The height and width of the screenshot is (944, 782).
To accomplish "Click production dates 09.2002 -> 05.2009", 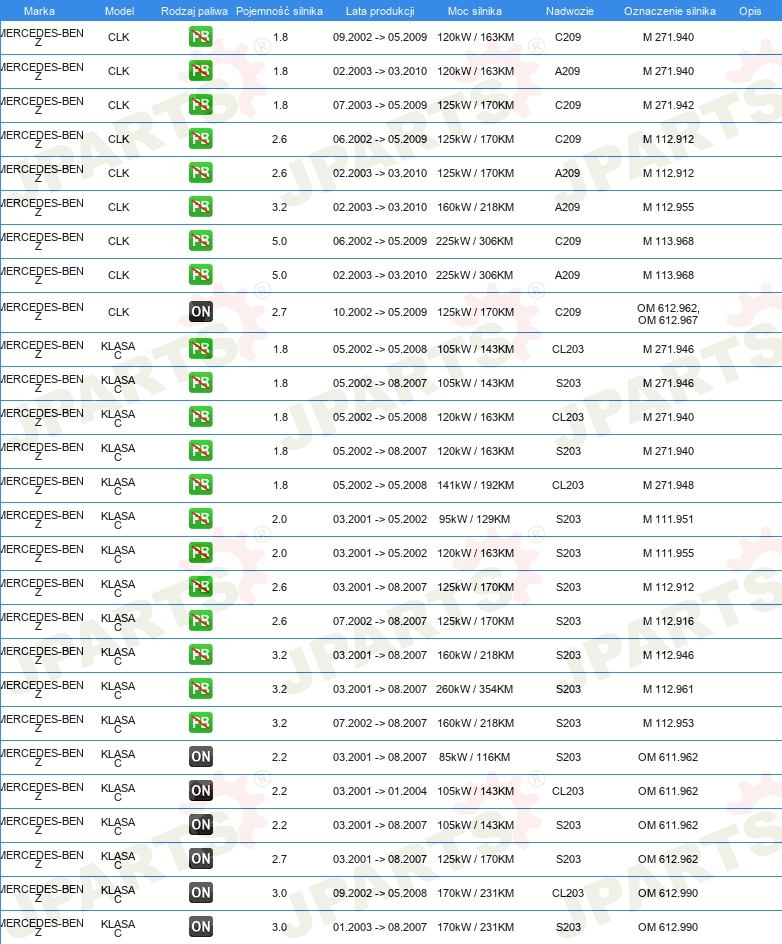I will pos(380,37).
